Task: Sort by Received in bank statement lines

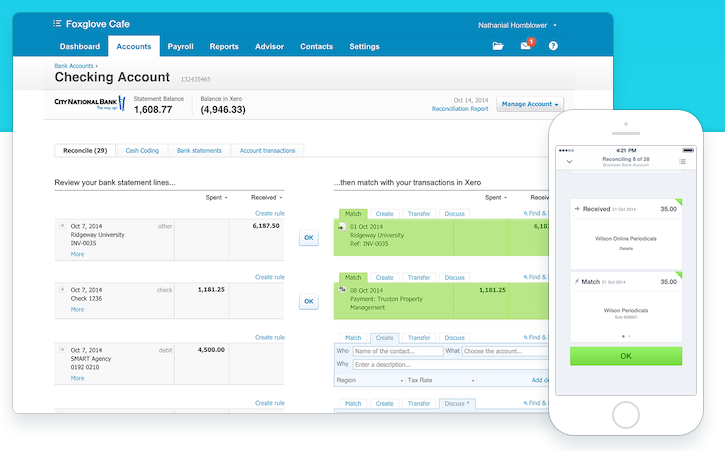Action: point(266,198)
